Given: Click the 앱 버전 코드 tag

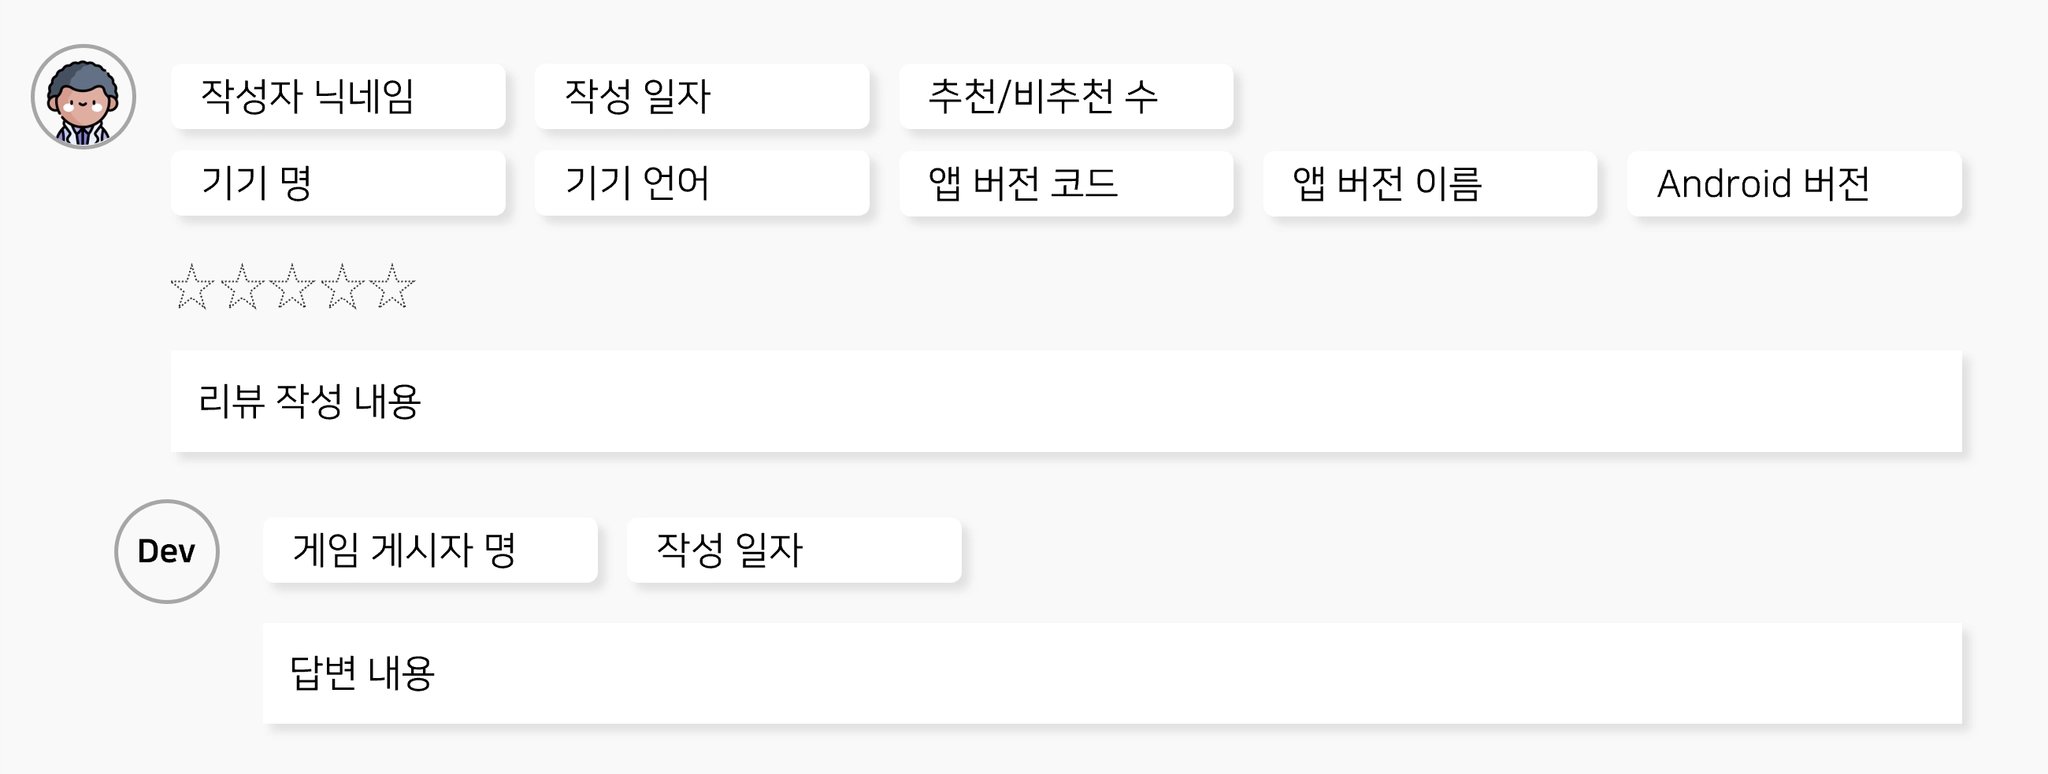Looking at the screenshot, I should 1066,183.
